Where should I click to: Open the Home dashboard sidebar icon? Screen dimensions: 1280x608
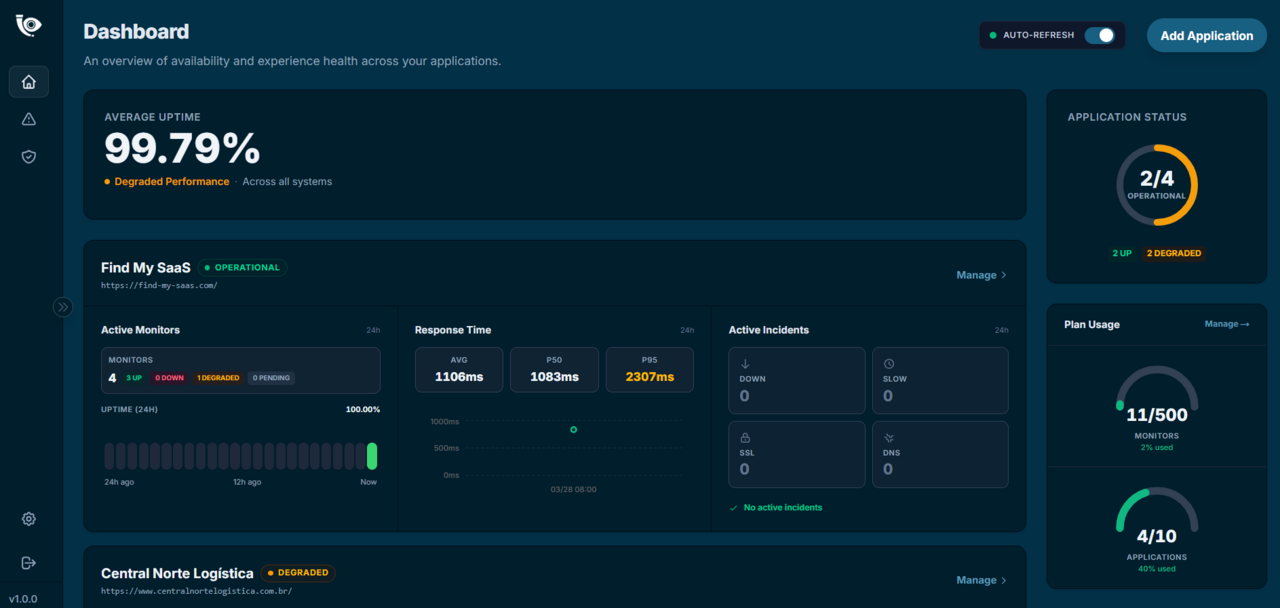(29, 82)
